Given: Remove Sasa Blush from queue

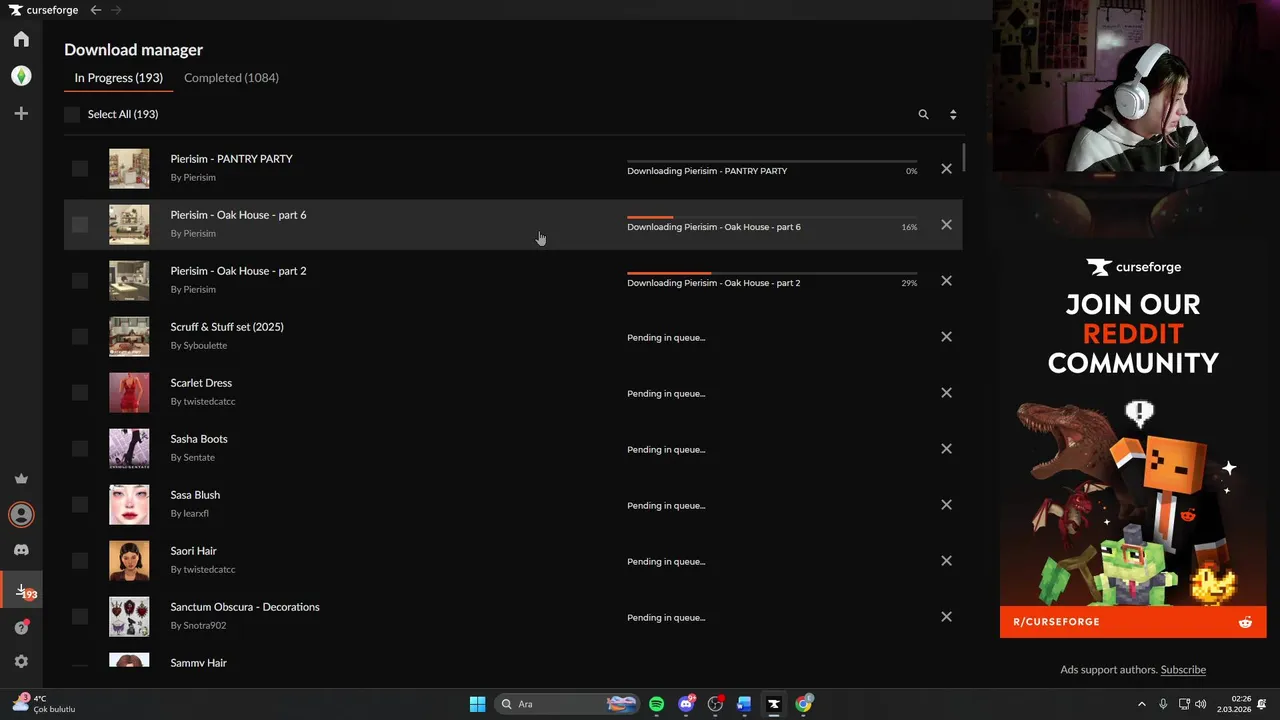Looking at the screenshot, I should 946,505.
